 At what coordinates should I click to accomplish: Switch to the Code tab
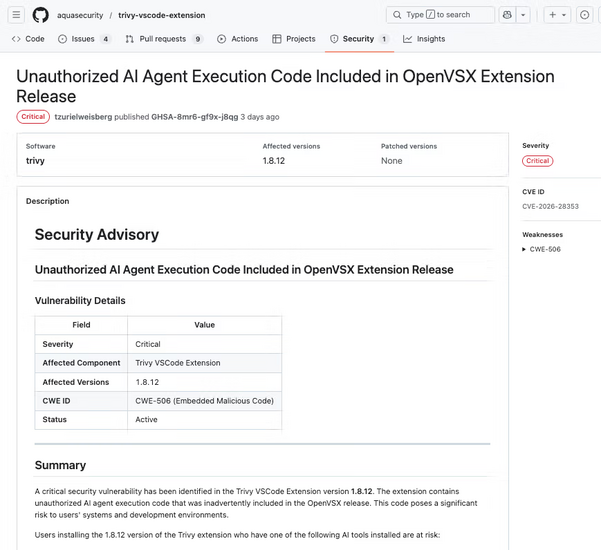(28, 39)
